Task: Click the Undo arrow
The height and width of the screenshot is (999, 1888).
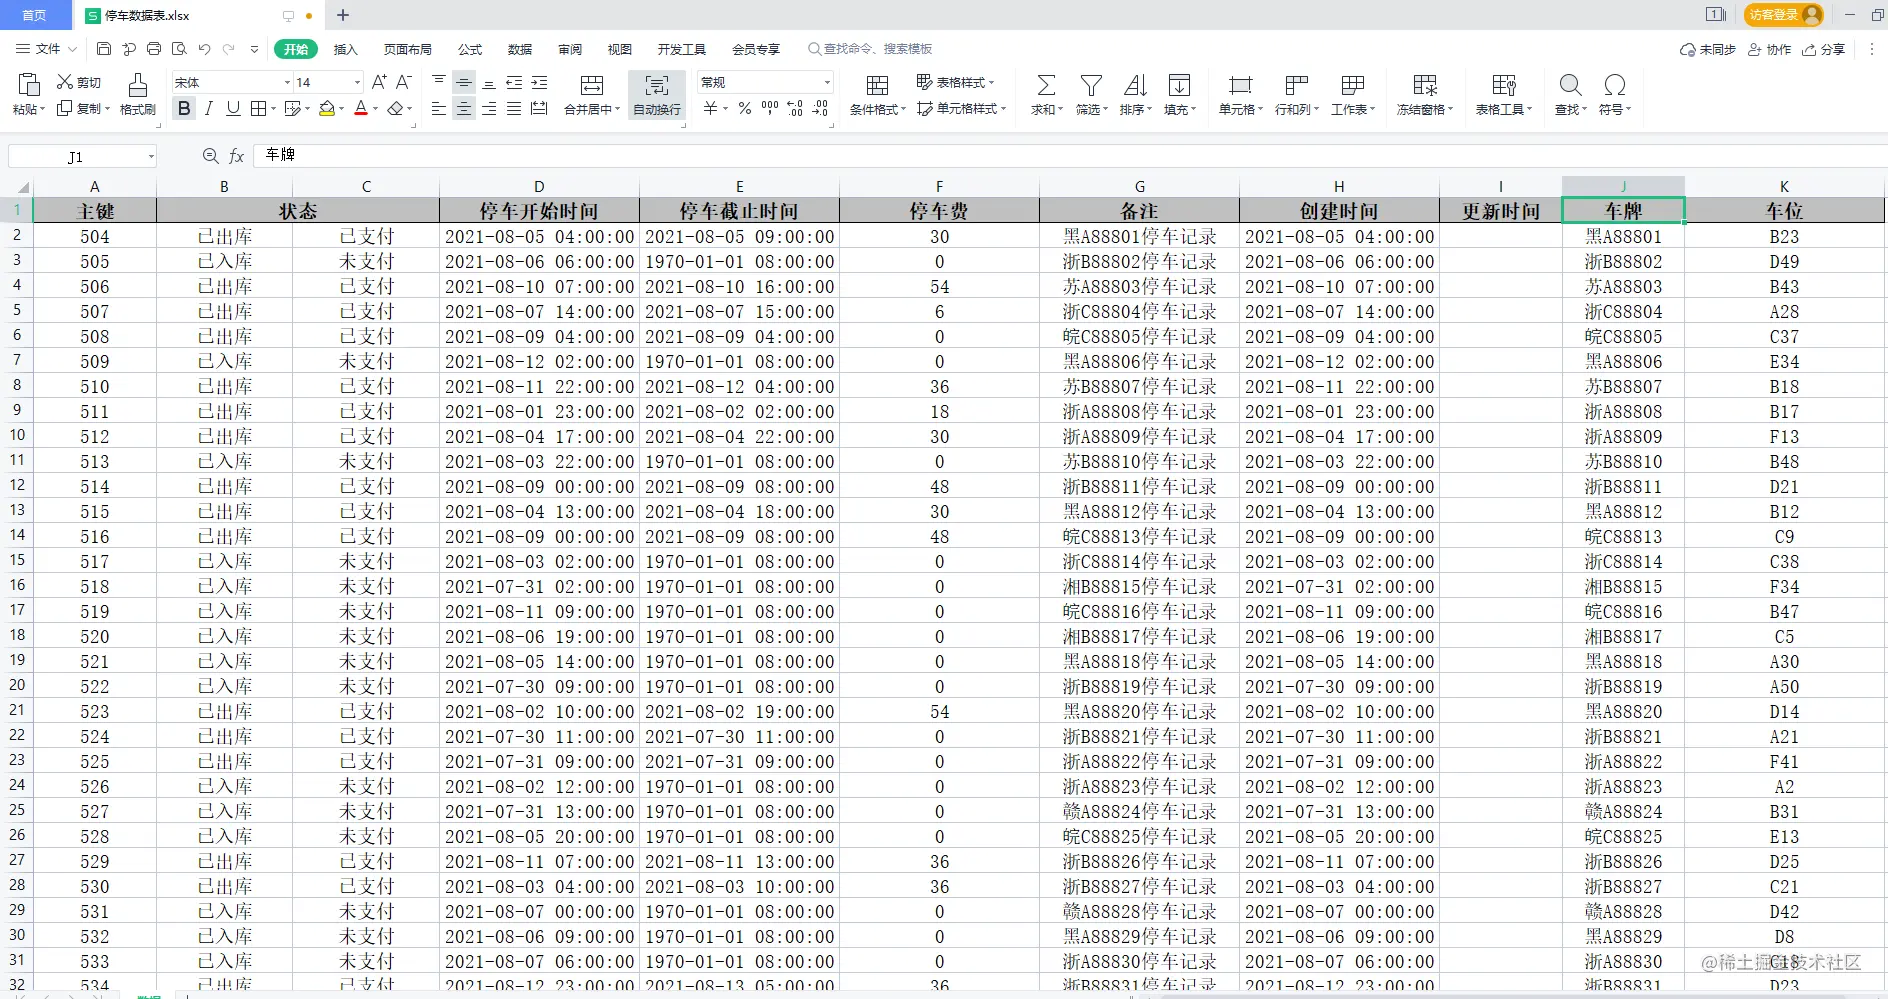Action: click(205, 49)
